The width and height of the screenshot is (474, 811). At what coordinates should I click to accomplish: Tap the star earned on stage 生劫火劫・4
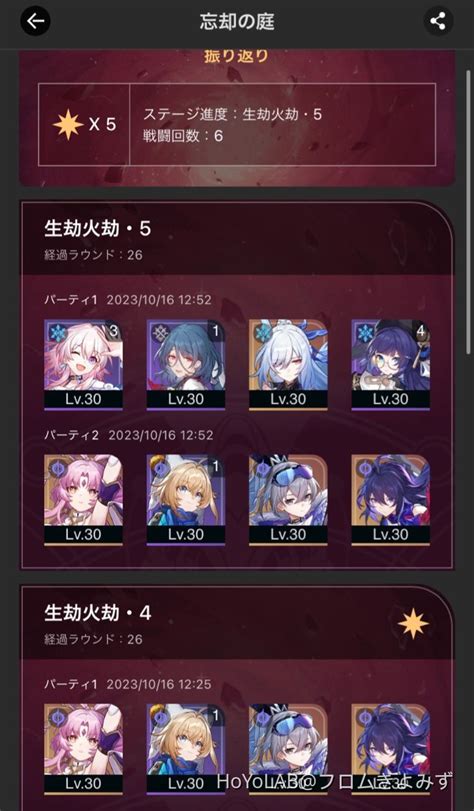click(413, 623)
